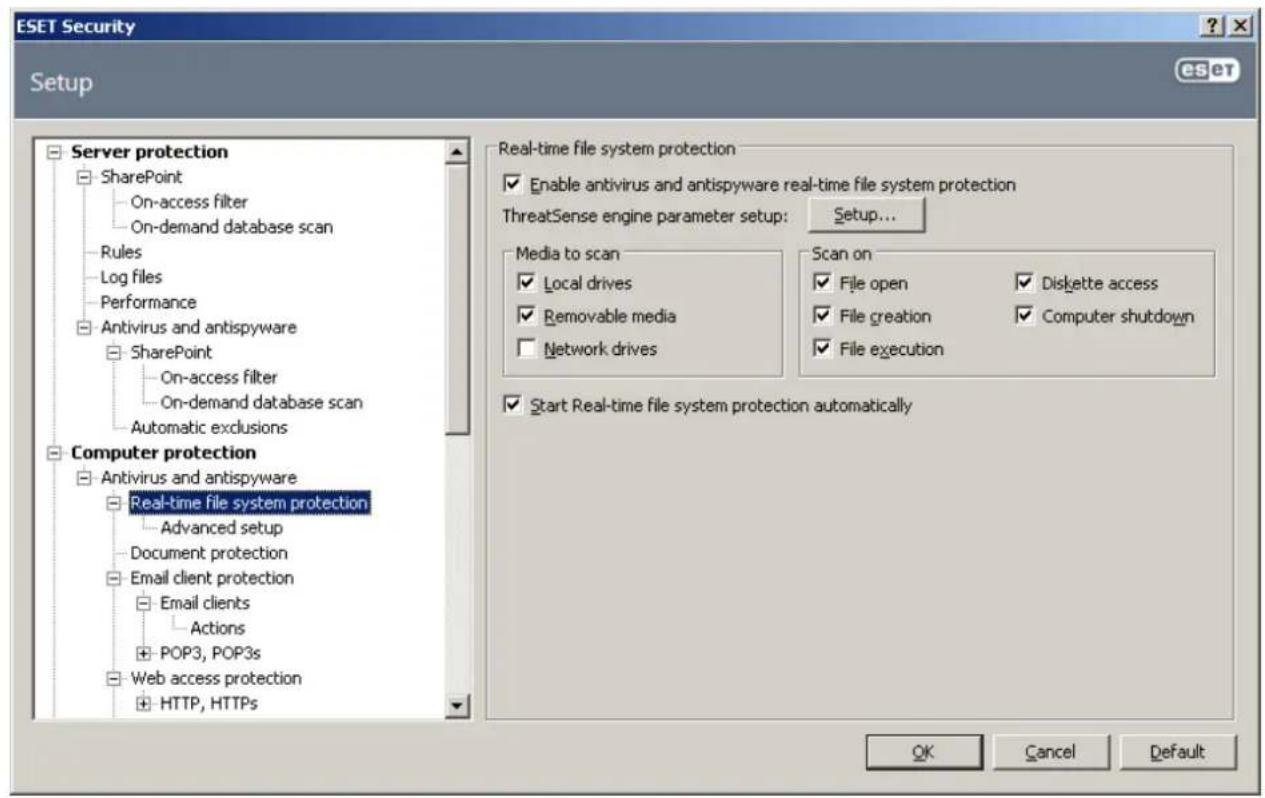Viewport: 1265px width, 798px height.
Task: Toggle the Diskette access checkbox
Action: (x=1024, y=284)
